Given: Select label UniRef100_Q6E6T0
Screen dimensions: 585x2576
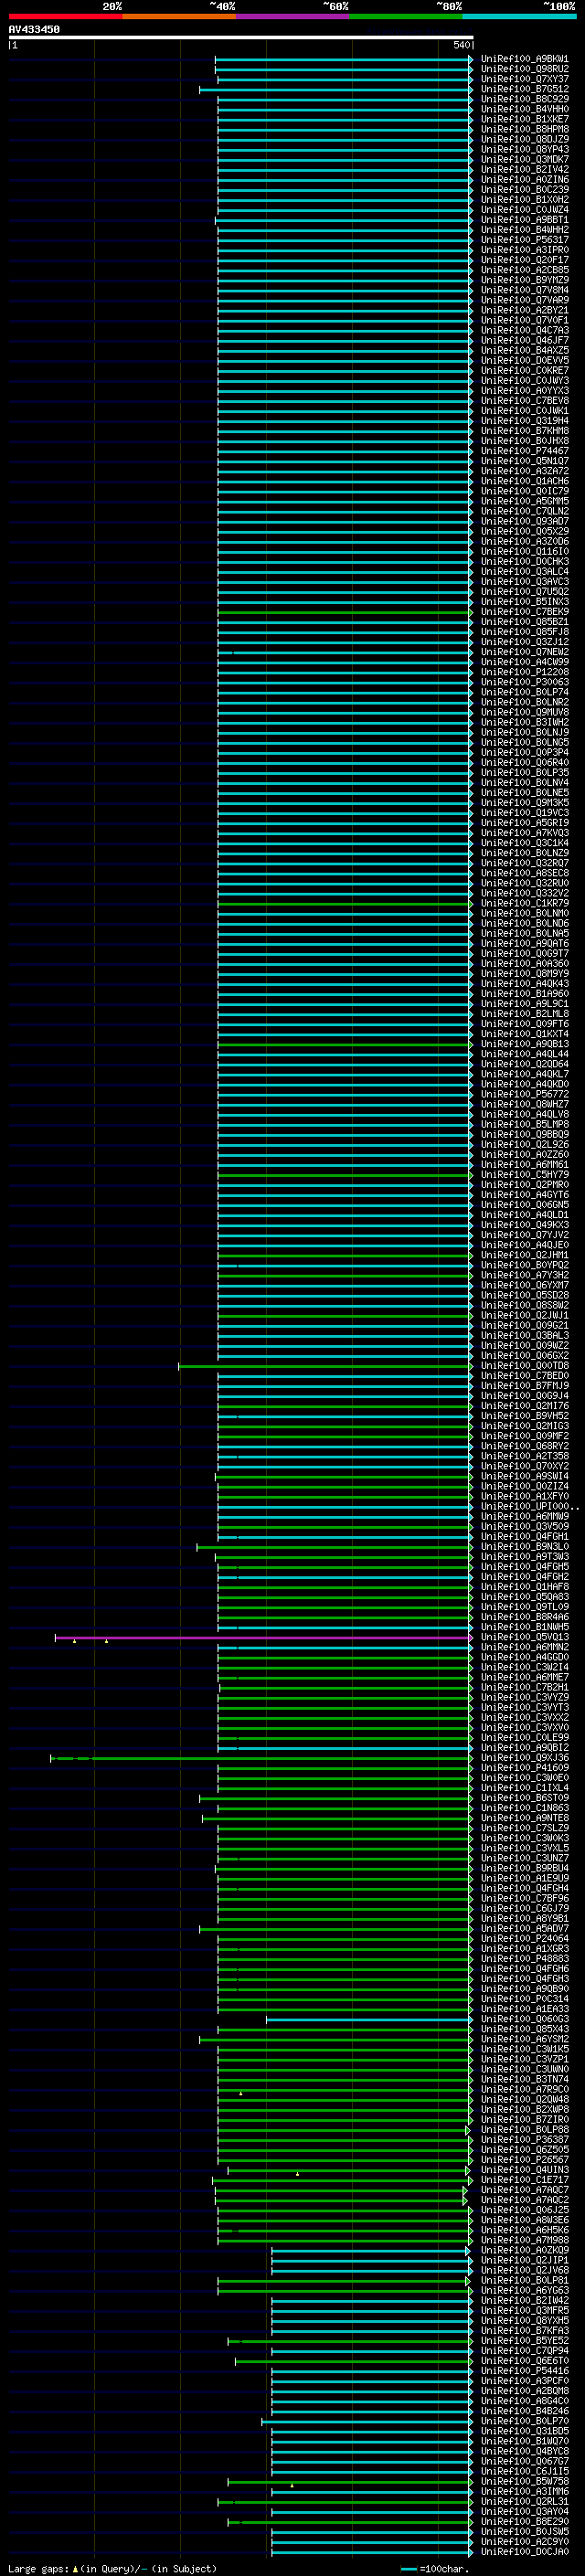Looking at the screenshot, I should tap(525, 2362).
